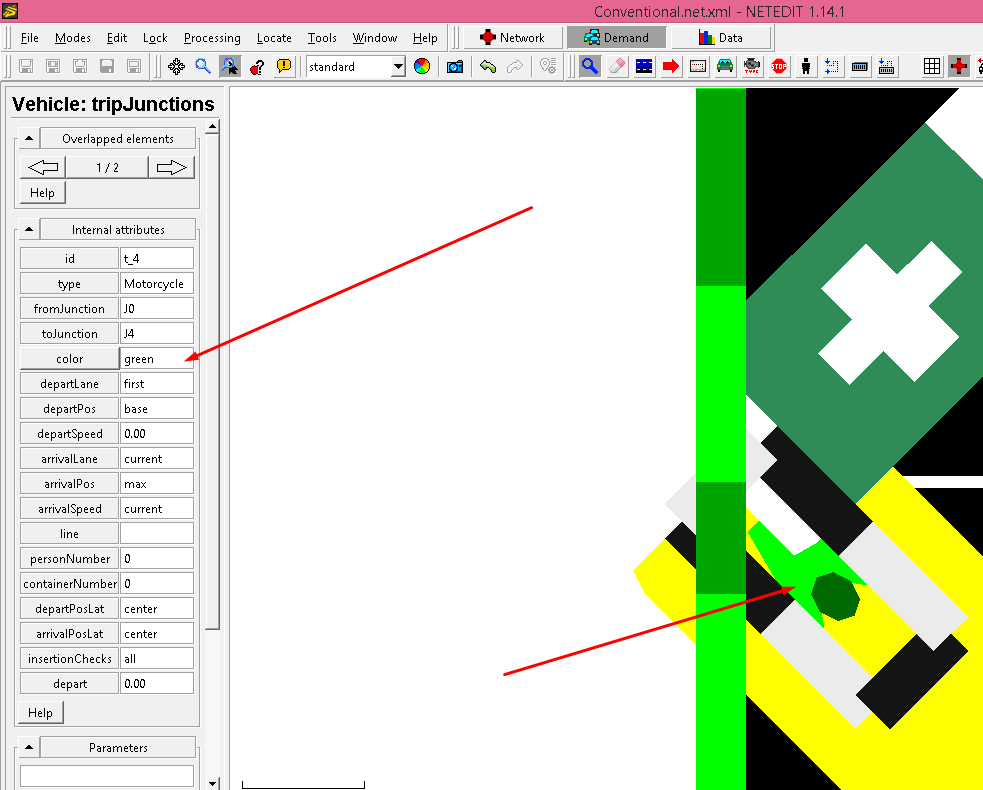Click the toJunction field with J4
Image resolution: width=983 pixels, height=790 pixels.
click(157, 334)
